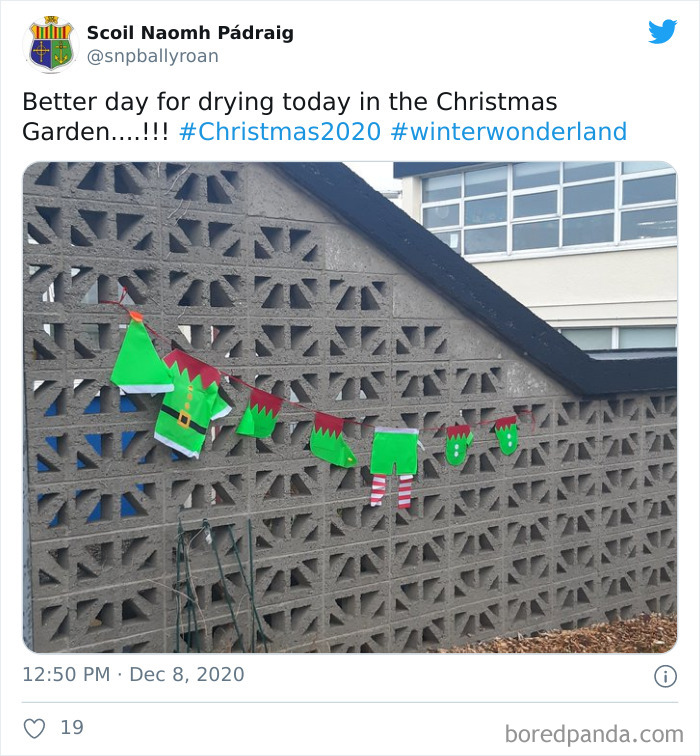Click the Dec 8, 2020 date
Screen dimensions: 700x756
(x=187, y=674)
